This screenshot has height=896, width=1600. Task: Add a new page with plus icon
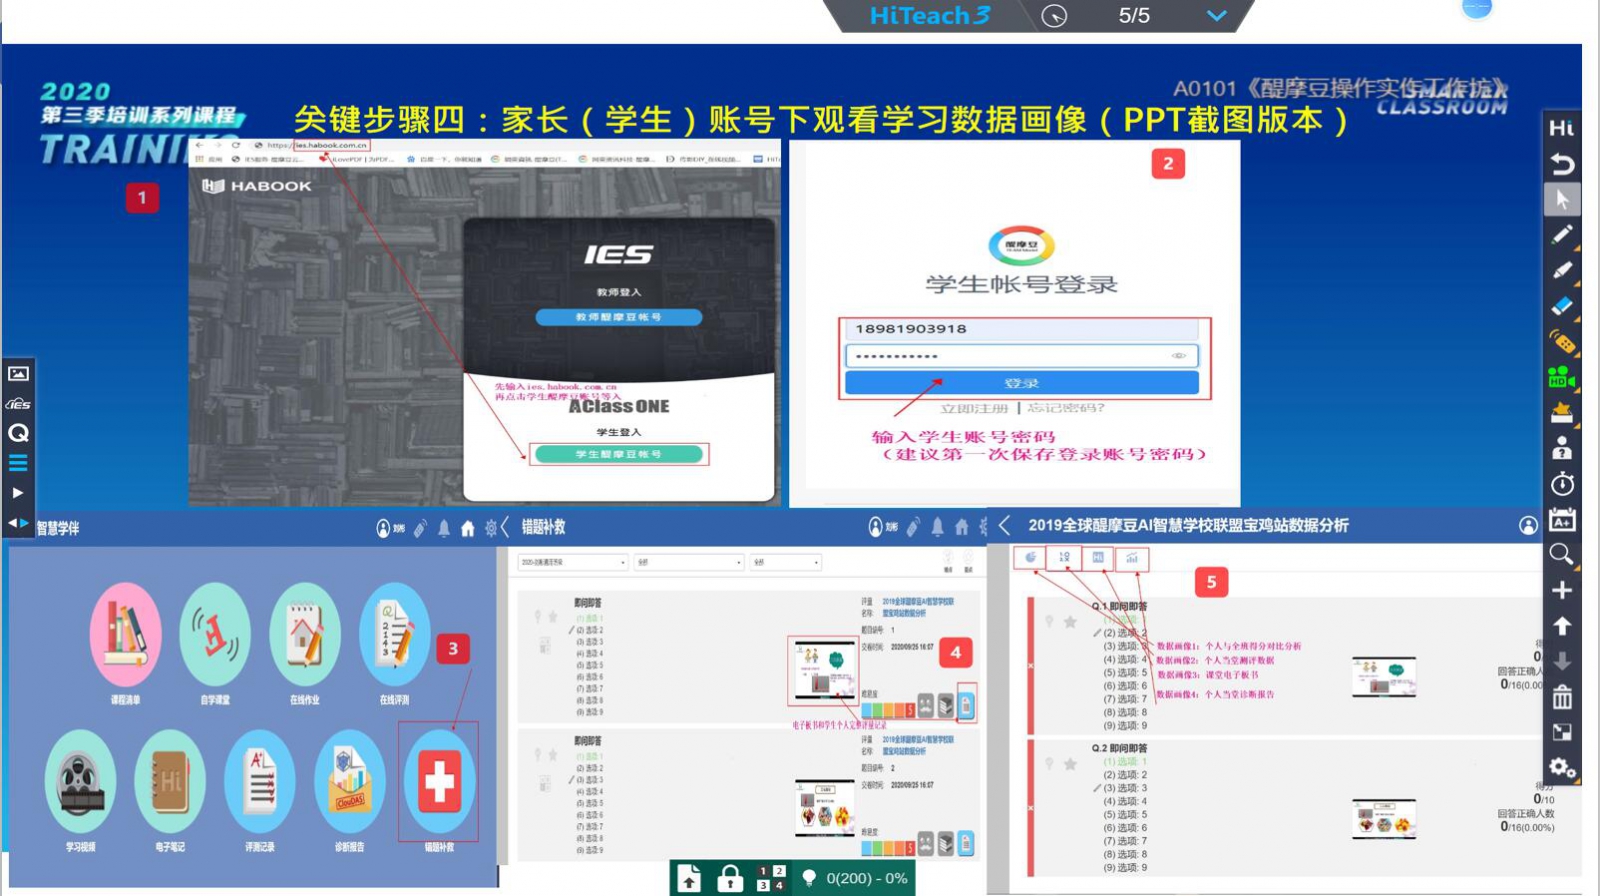click(x=1561, y=590)
